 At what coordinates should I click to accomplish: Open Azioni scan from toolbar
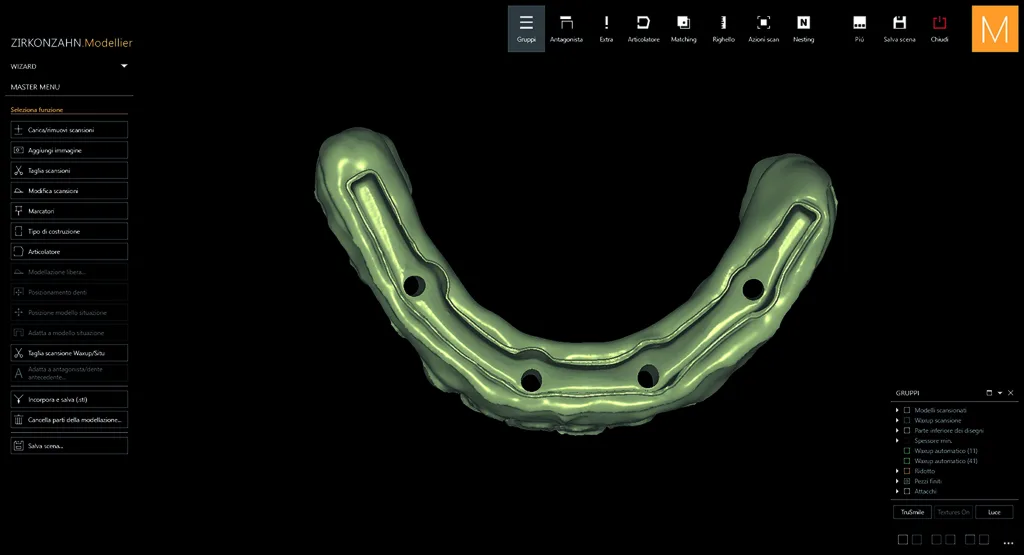coord(763,29)
